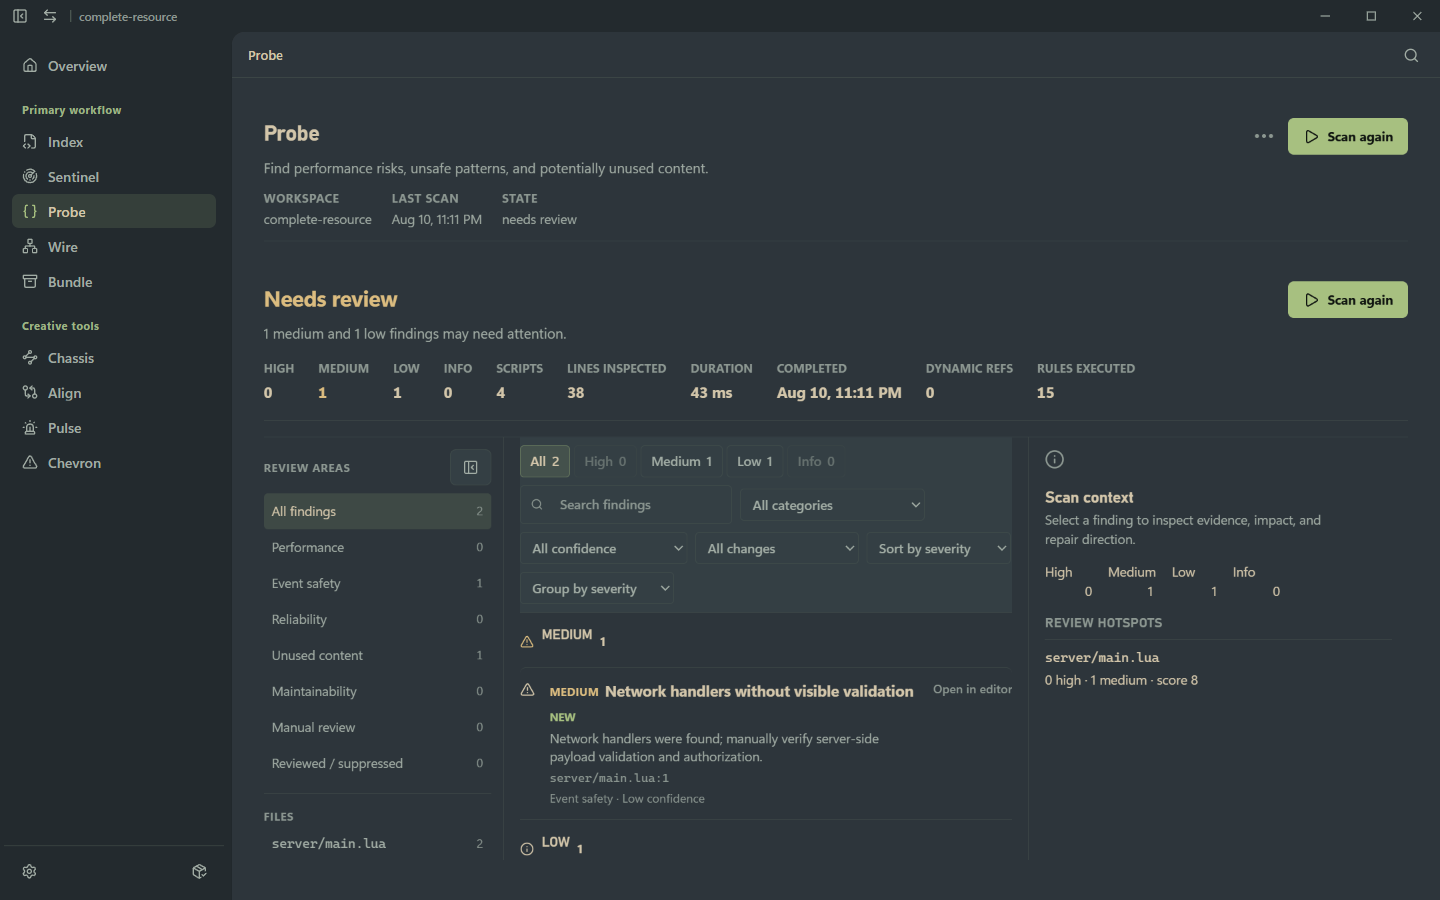Select Wire in the primary workflow
1440x900 pixels.
tap(114, 247)
